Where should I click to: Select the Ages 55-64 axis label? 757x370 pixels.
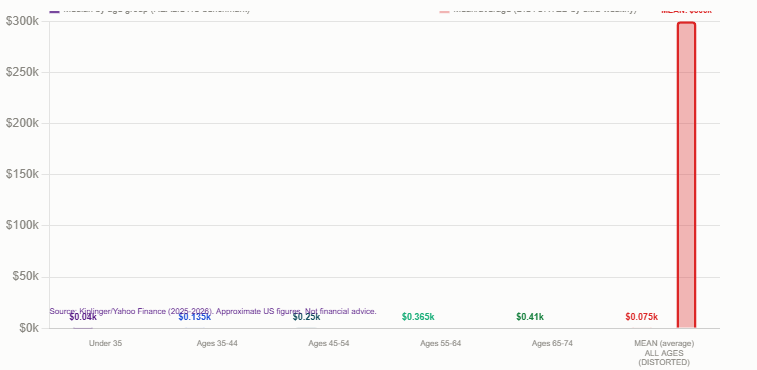pos(441,343)
